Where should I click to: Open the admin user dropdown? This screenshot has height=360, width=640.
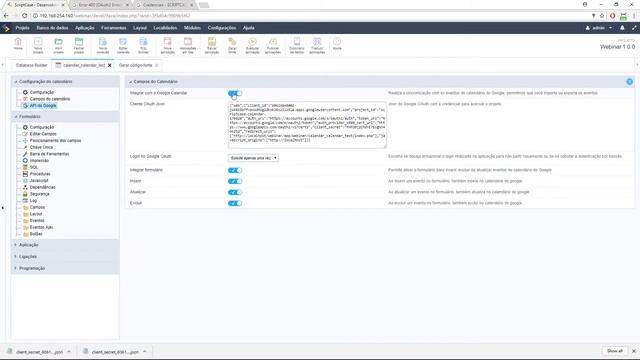[x=599, y=28]
